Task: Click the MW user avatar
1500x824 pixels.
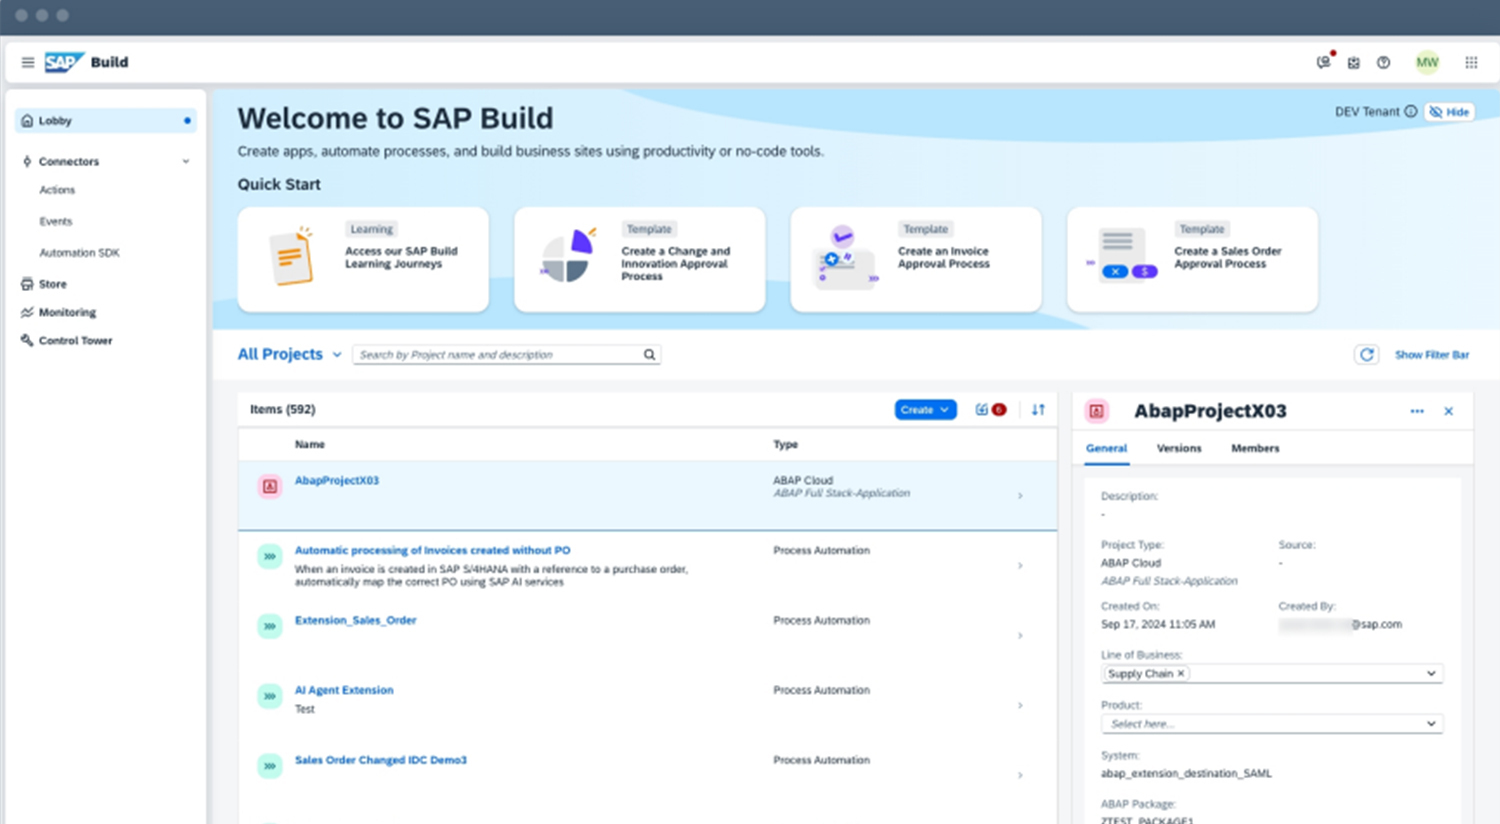Action: (x=1427, y=62)
